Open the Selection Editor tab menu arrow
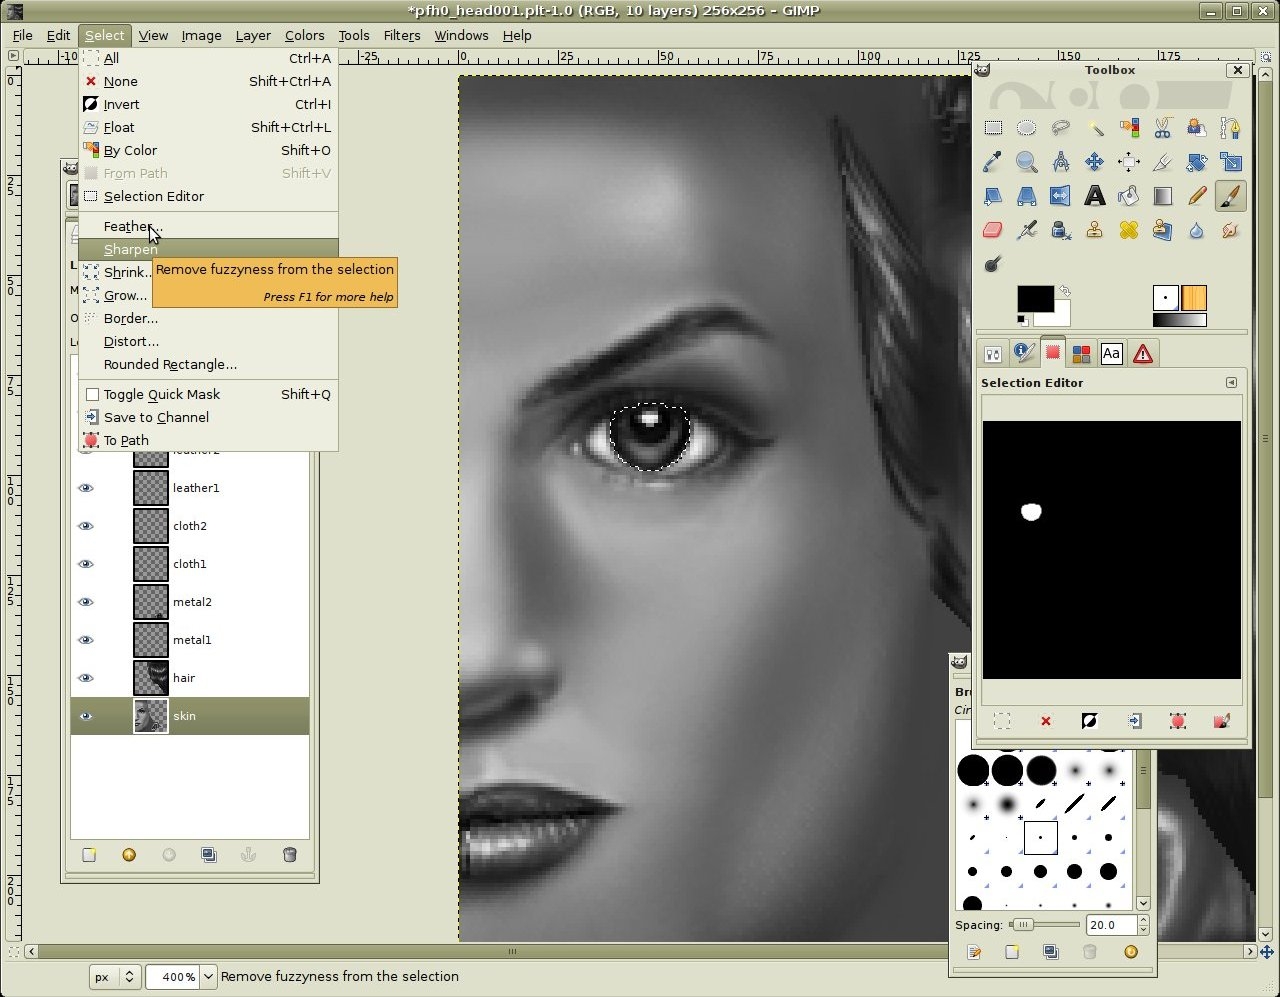The width and height of the screenshot is (1280, 997). (1231, 383)
